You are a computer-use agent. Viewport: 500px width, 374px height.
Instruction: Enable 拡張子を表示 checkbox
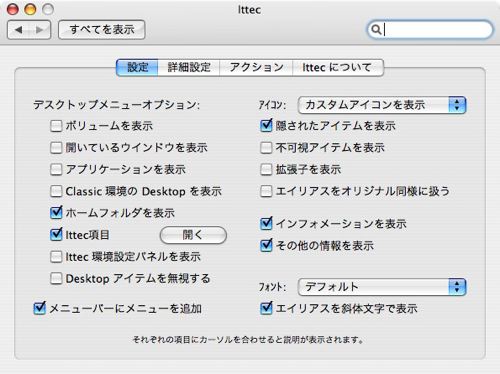(266, 169)
